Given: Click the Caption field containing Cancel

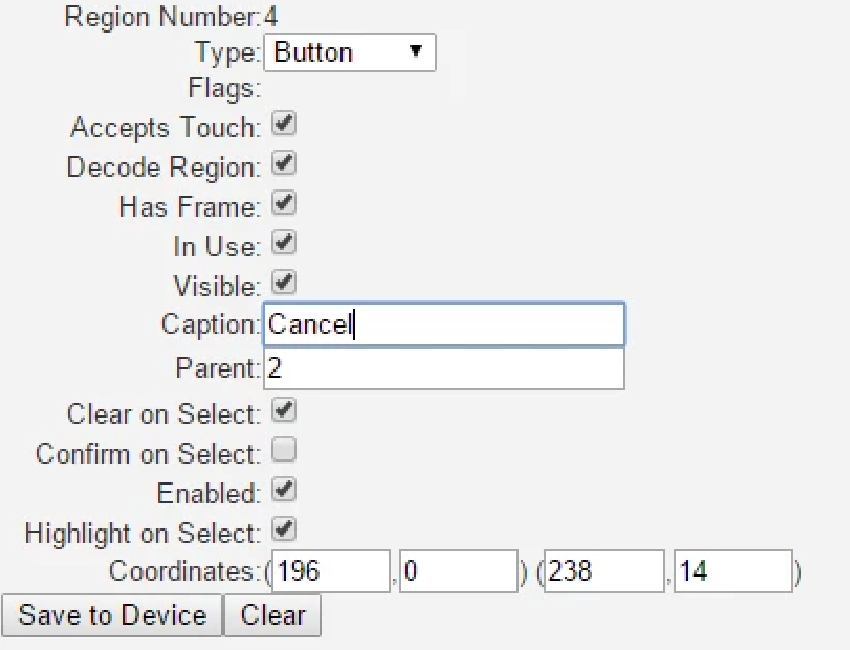Looking at the screenshot, I should [443, 325].
